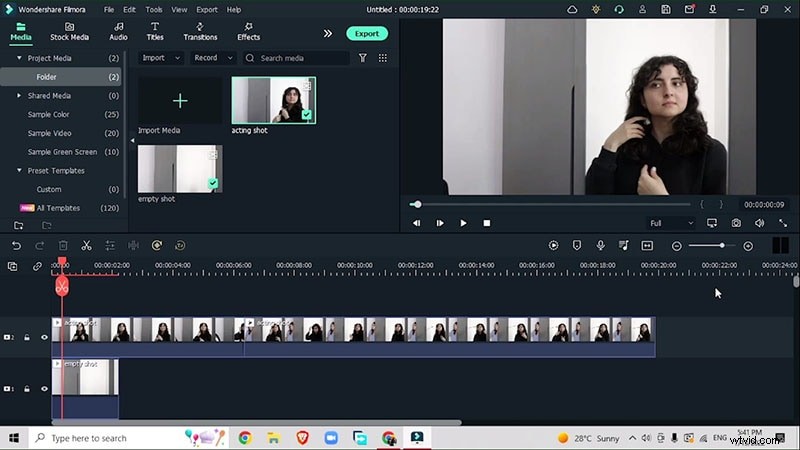Image resolution: width=800 pixels, height=450 pixels.
Task: Expand preview to fullscreen icon
Action: point(783,223)
